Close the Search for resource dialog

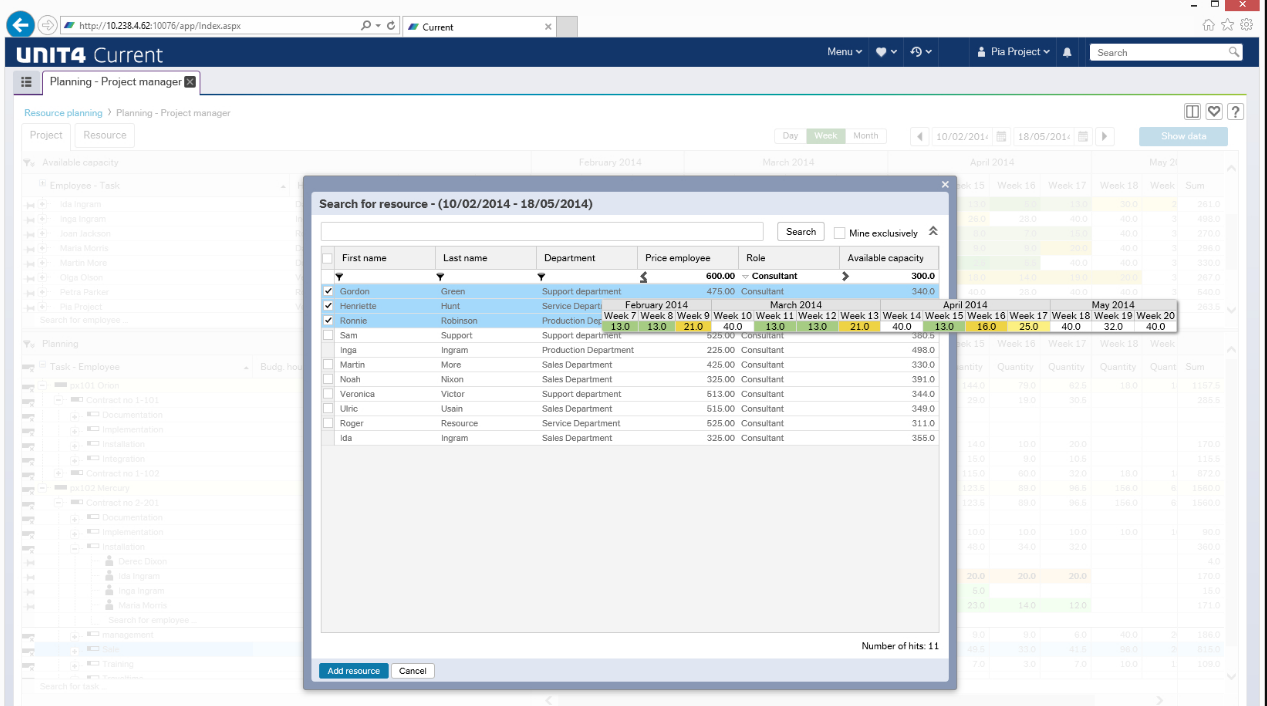click(x=945, y=184)
